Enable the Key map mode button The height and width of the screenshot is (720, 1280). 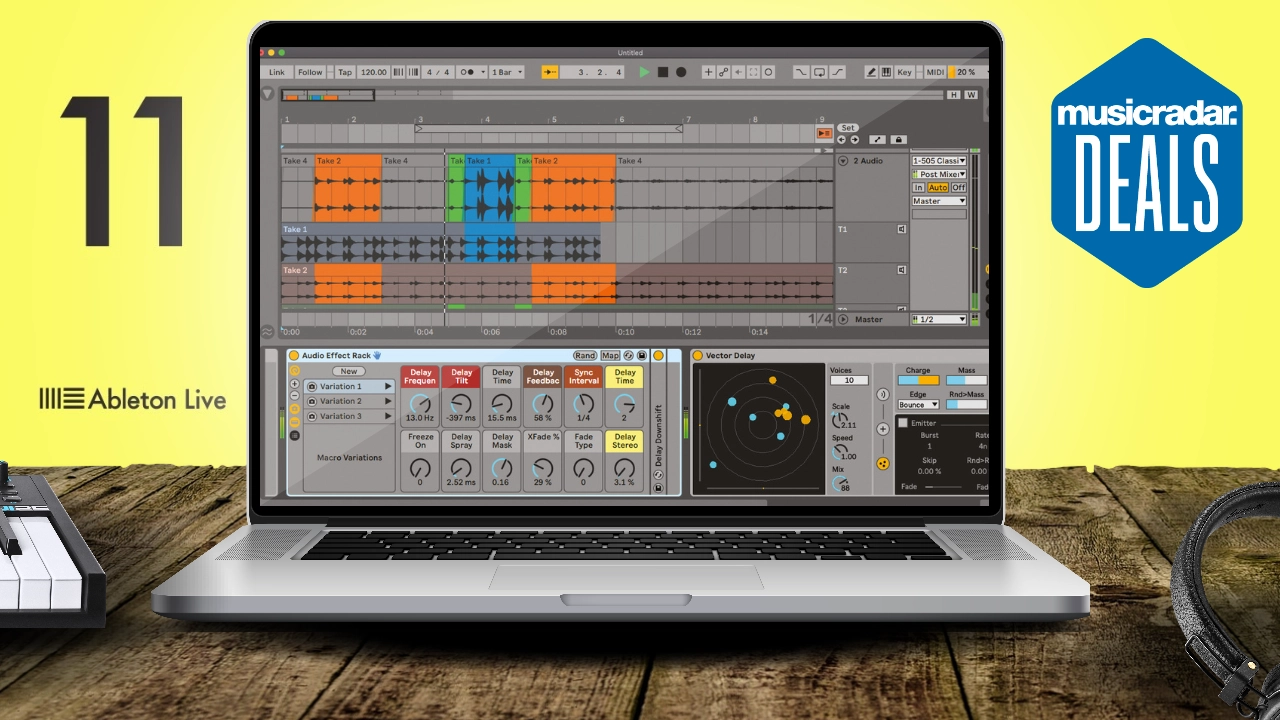905,72
